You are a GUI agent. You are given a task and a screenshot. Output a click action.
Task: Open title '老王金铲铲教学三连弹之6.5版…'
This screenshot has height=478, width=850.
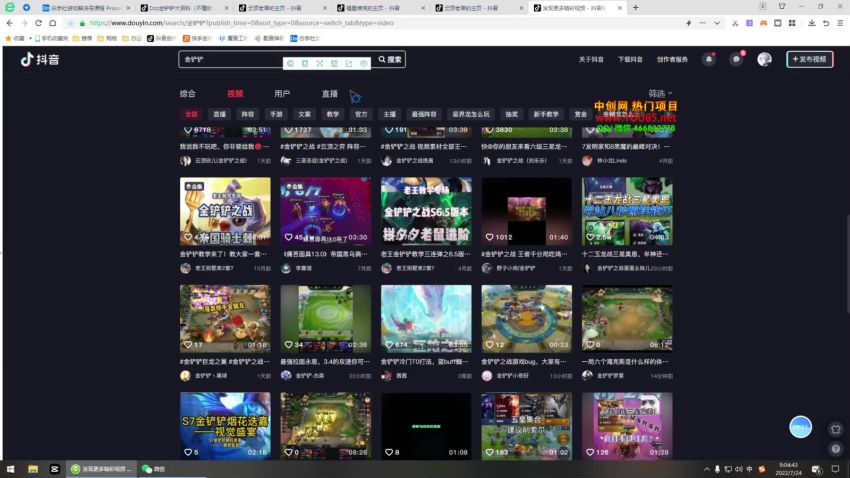(426, 254)
